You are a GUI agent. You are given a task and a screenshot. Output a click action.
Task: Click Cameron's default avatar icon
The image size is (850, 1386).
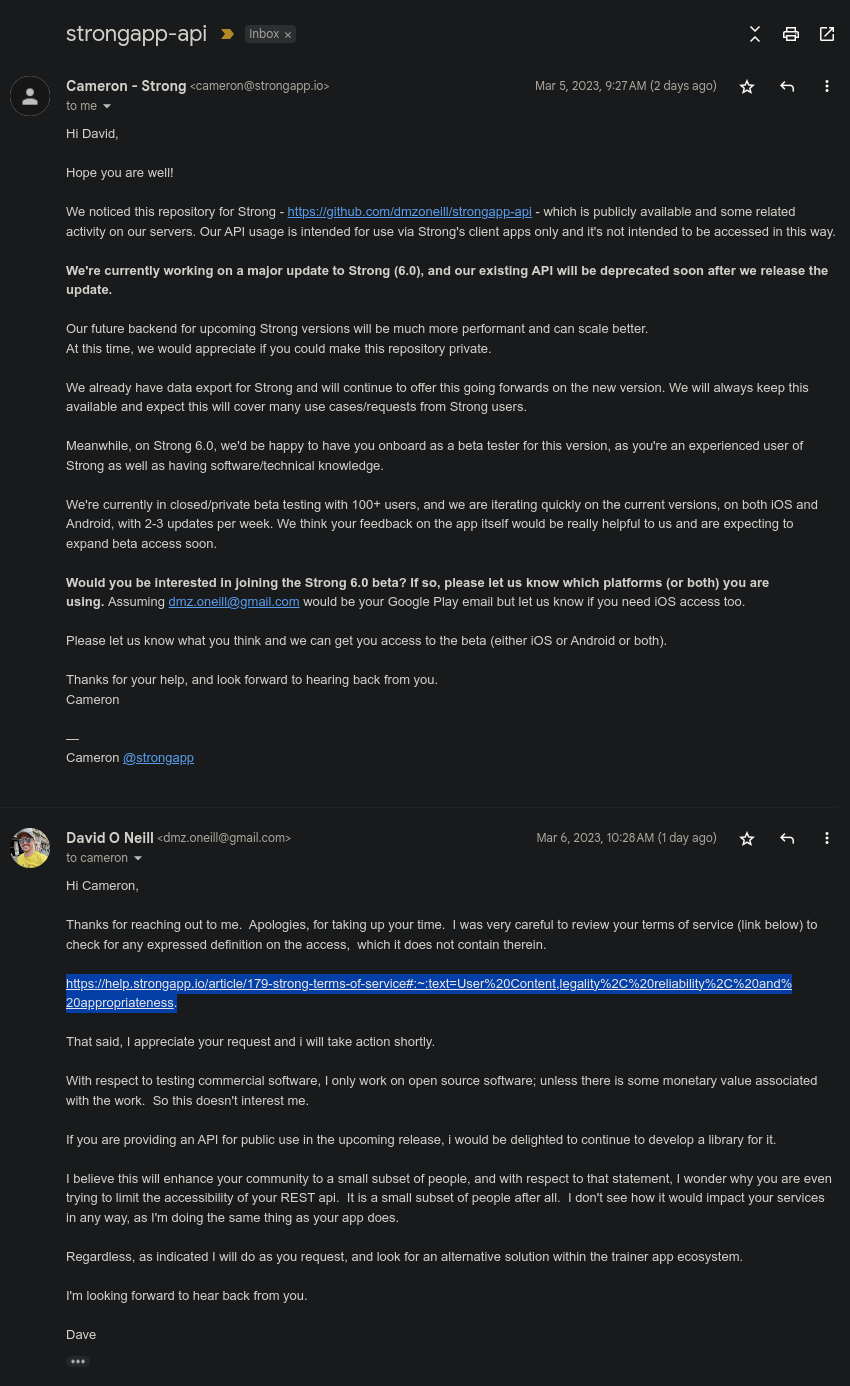30,96
